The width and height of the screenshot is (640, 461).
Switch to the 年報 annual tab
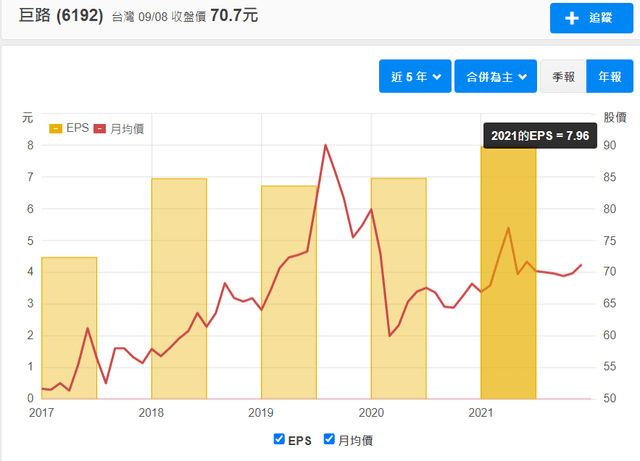610,76
